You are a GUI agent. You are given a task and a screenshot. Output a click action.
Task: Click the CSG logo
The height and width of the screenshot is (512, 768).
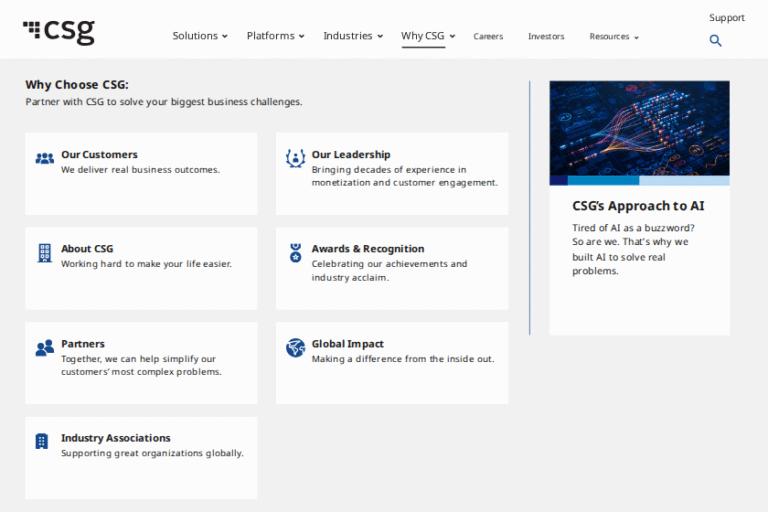click(59, 32)
